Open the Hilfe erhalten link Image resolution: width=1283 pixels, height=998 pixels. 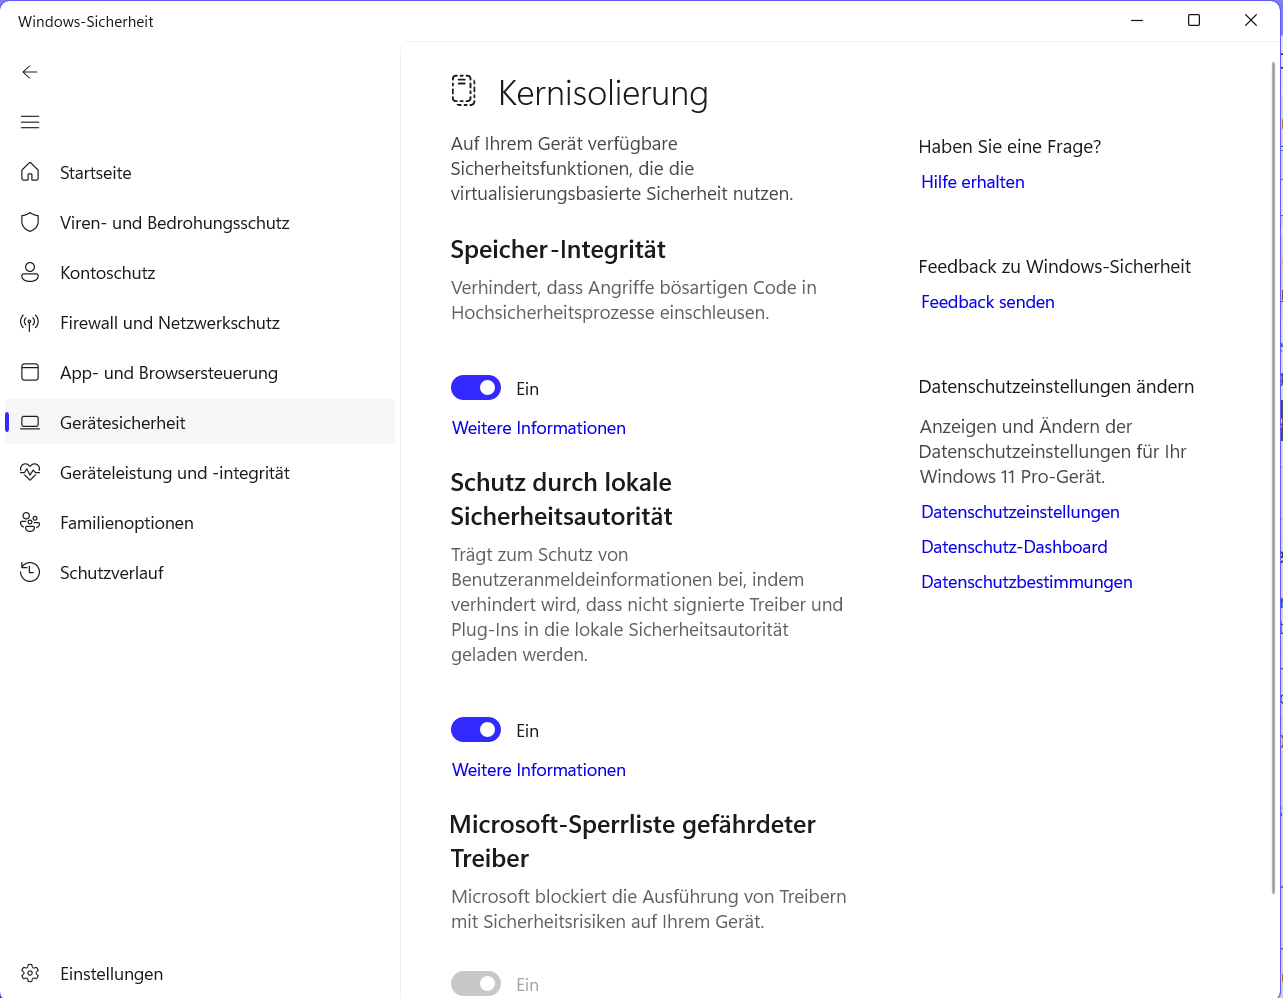(973, 182)
